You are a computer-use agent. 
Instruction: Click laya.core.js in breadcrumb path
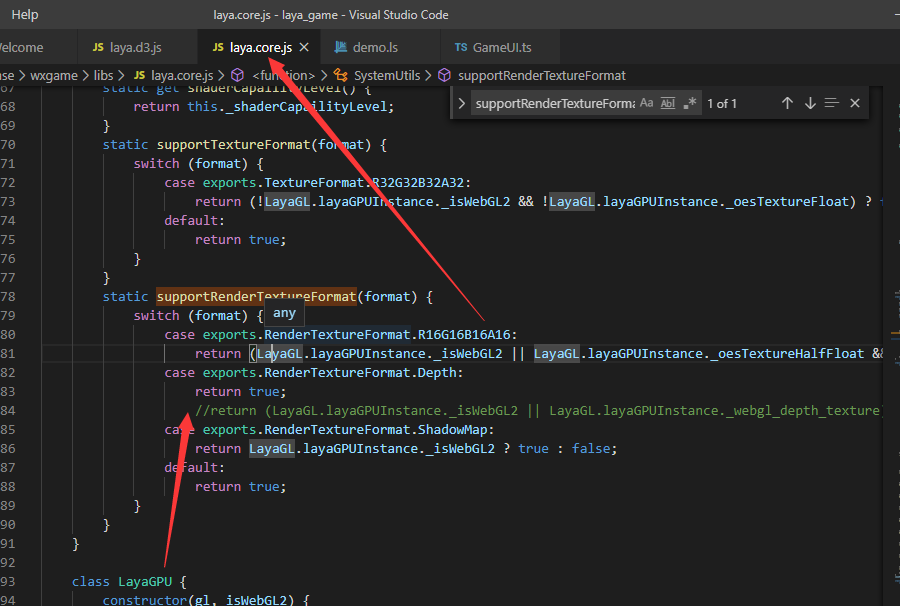[181, 75]
